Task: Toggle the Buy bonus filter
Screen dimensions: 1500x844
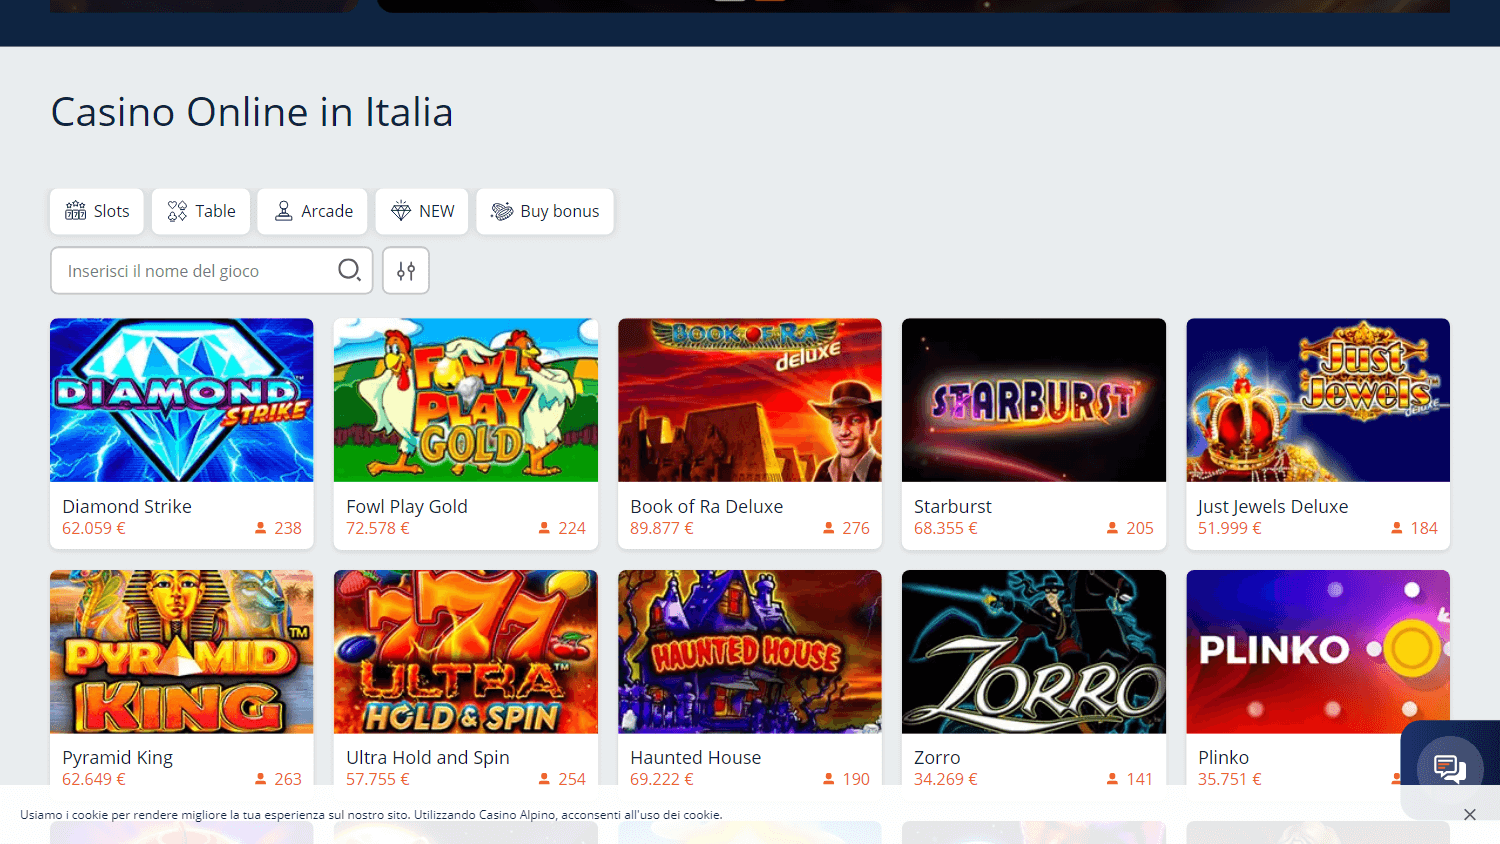Action: (544, 211)
